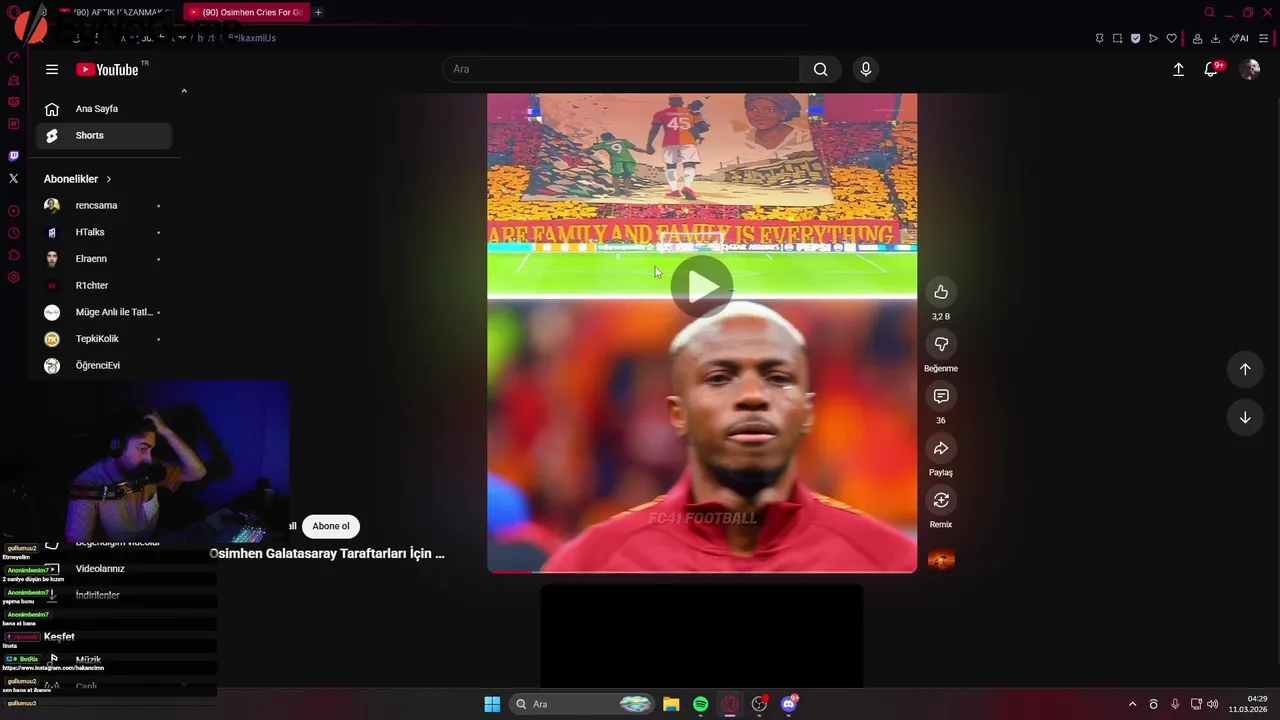Open the Short's sound thumbnail
The image size is (1280, 720).
[x=941, y=559]
